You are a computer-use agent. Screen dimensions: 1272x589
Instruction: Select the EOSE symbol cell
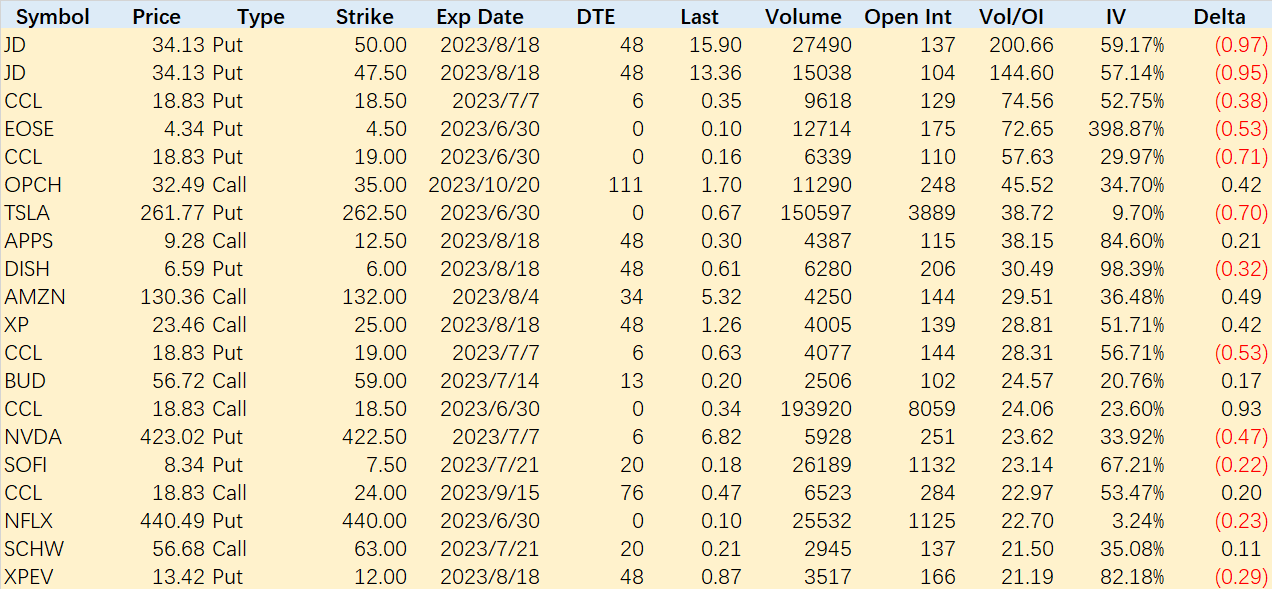[x=29, y=129]
